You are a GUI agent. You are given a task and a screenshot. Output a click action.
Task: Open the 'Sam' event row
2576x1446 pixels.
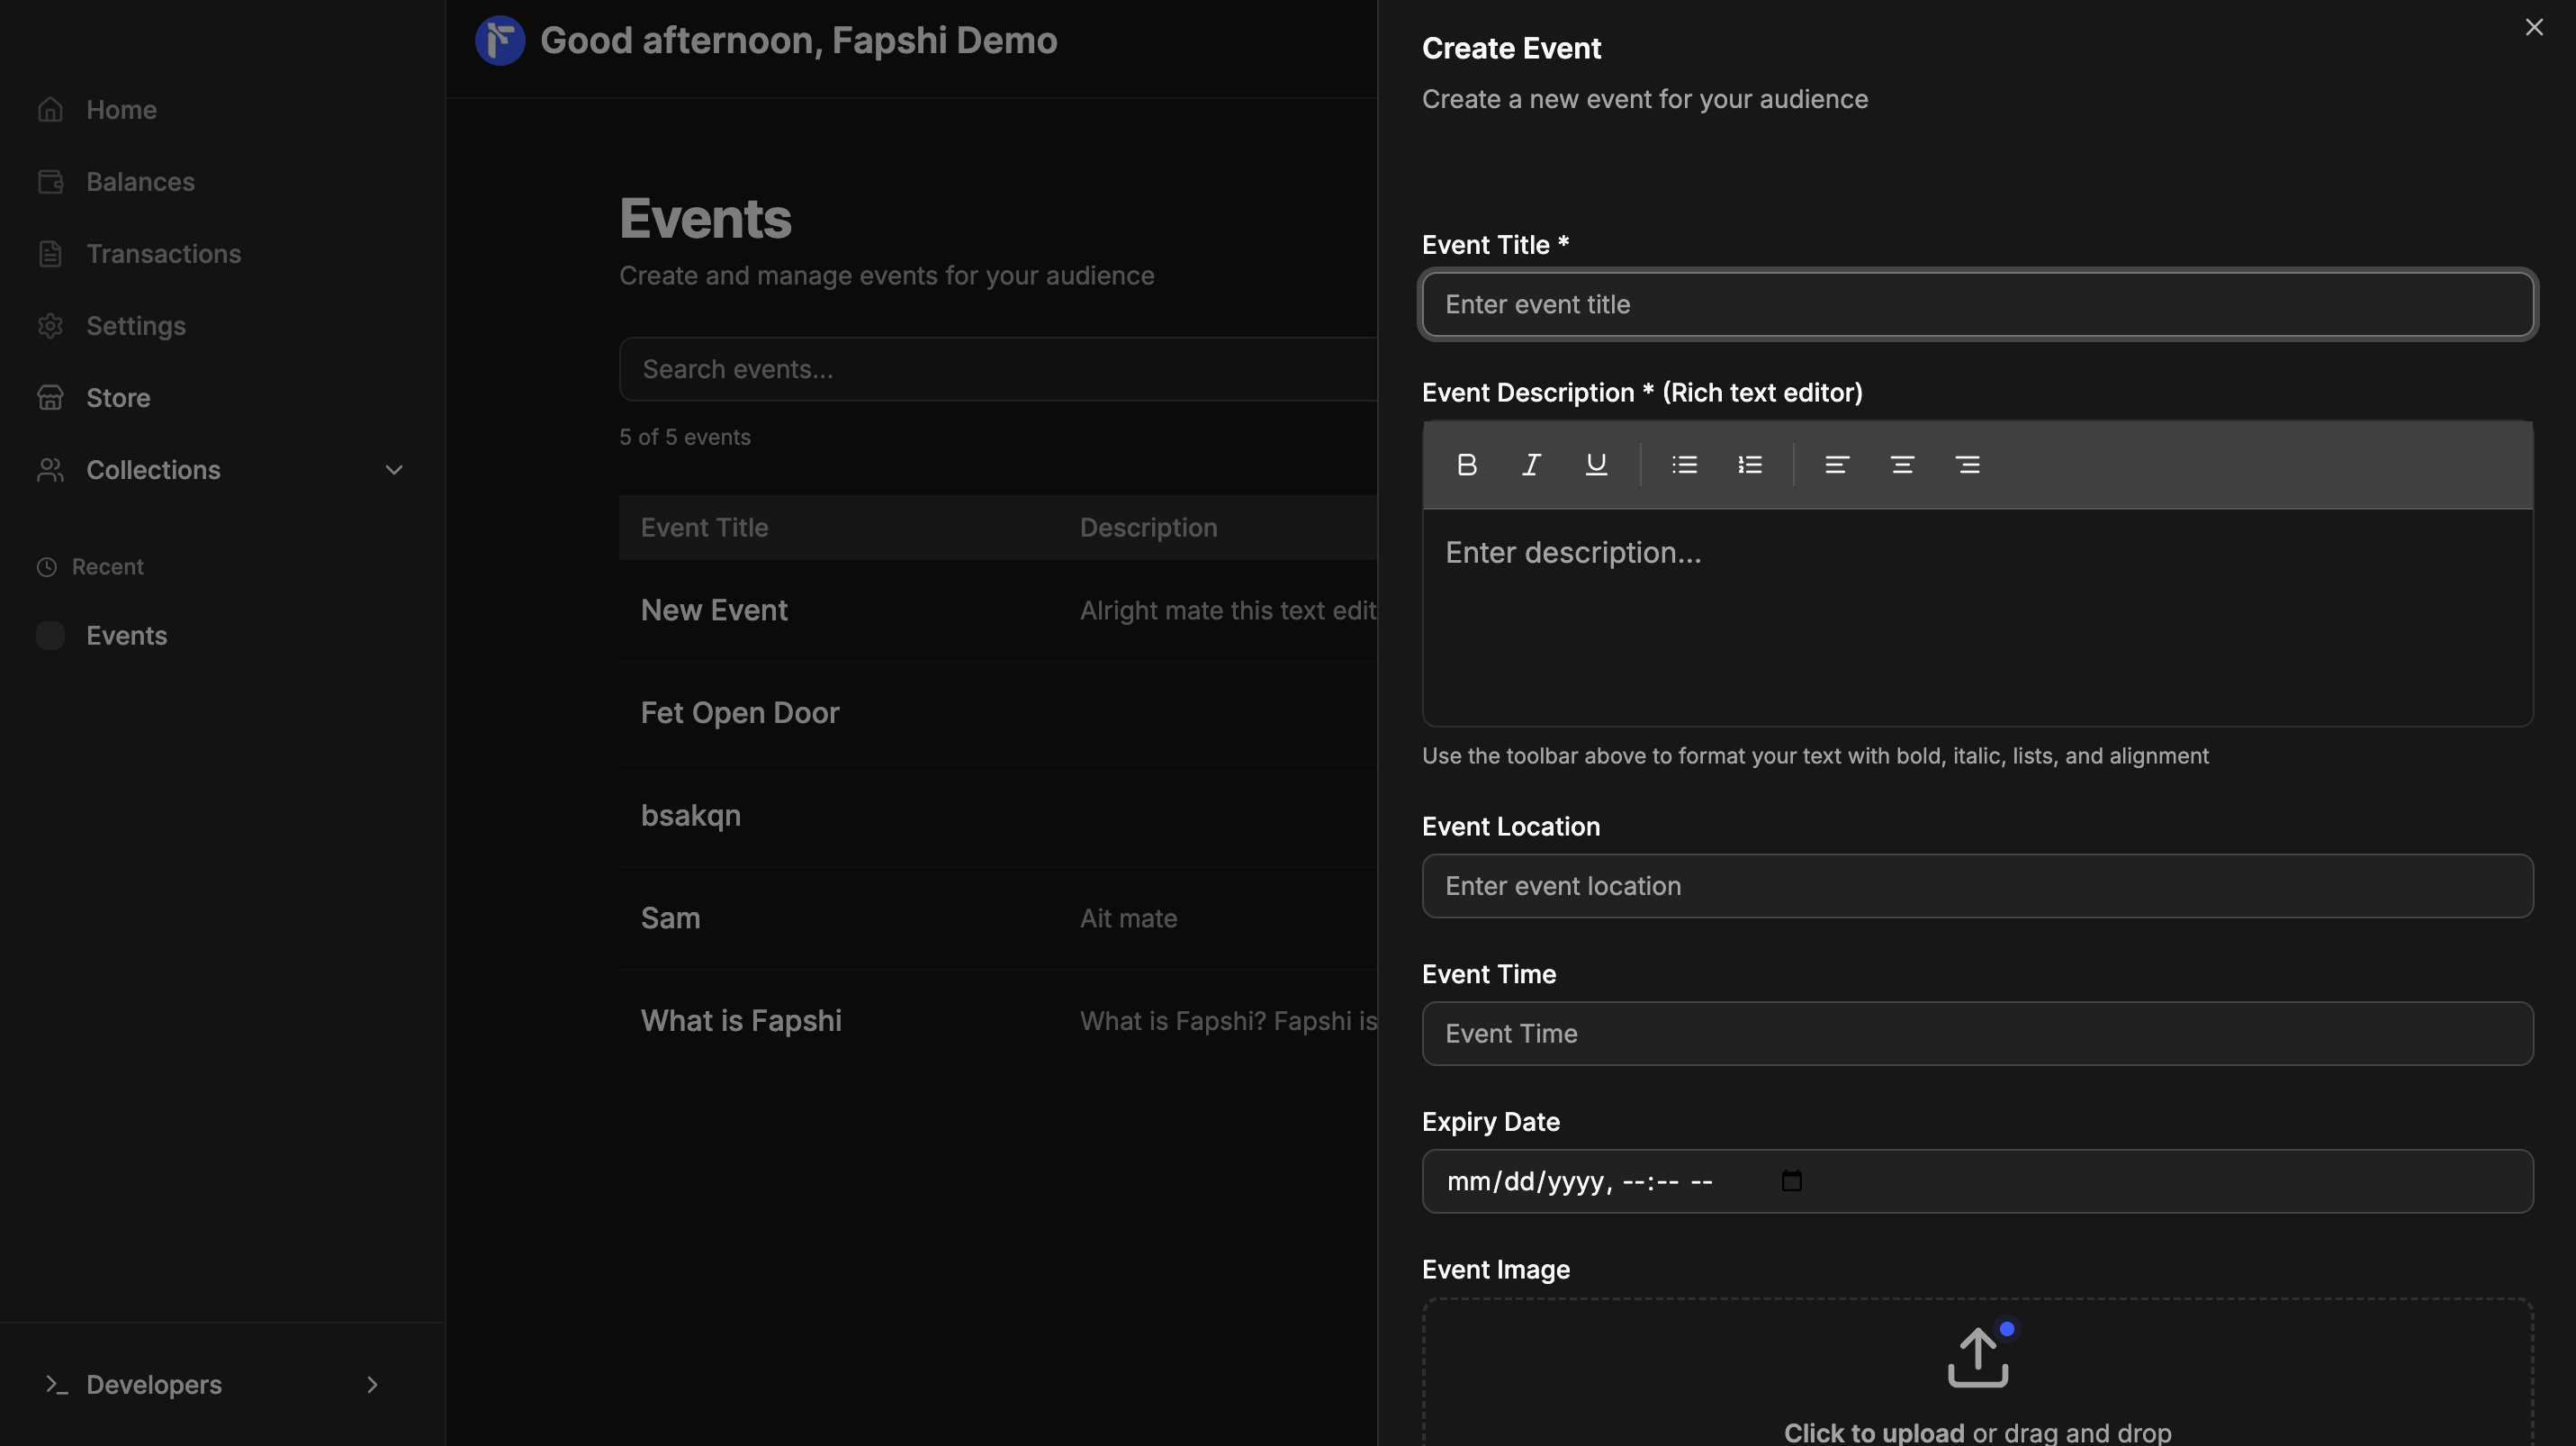tap(998, 918)
